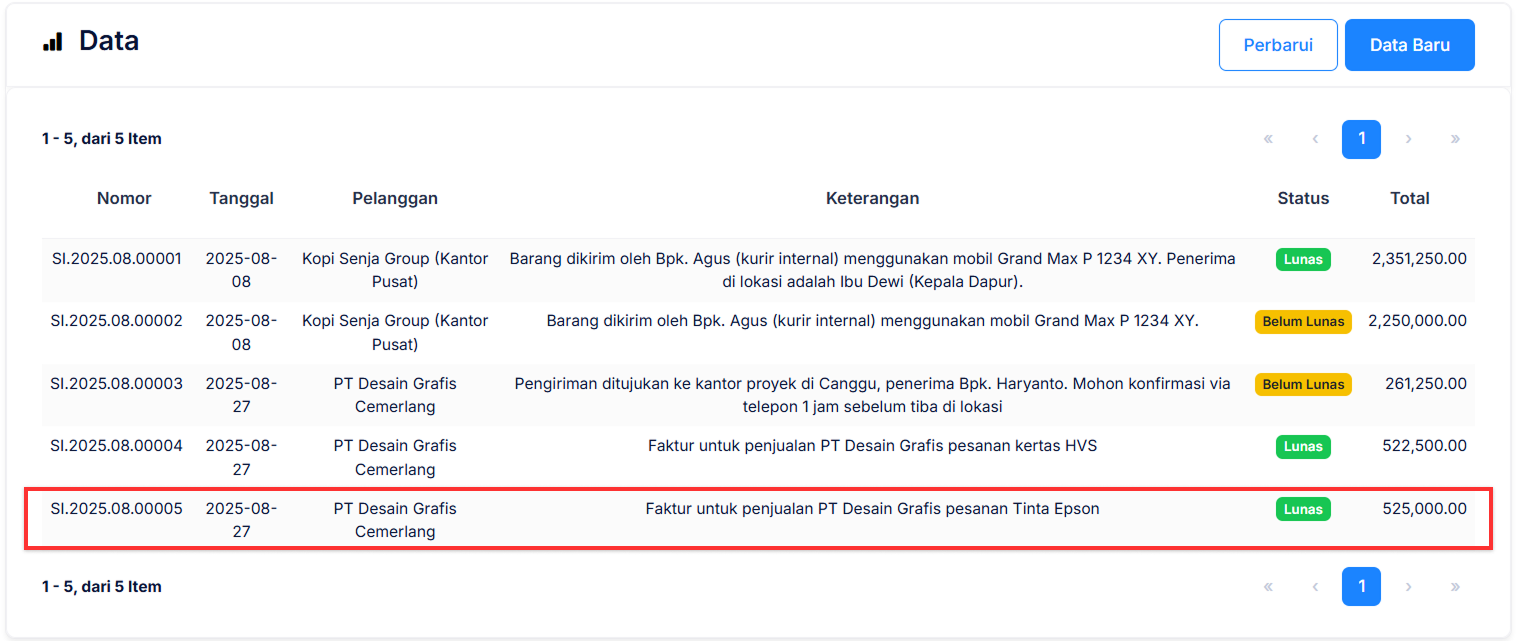The image size is (1518, 641).
Task: Select highlighted invoice SI.2025.08.00005
Action: click(117, 509)
